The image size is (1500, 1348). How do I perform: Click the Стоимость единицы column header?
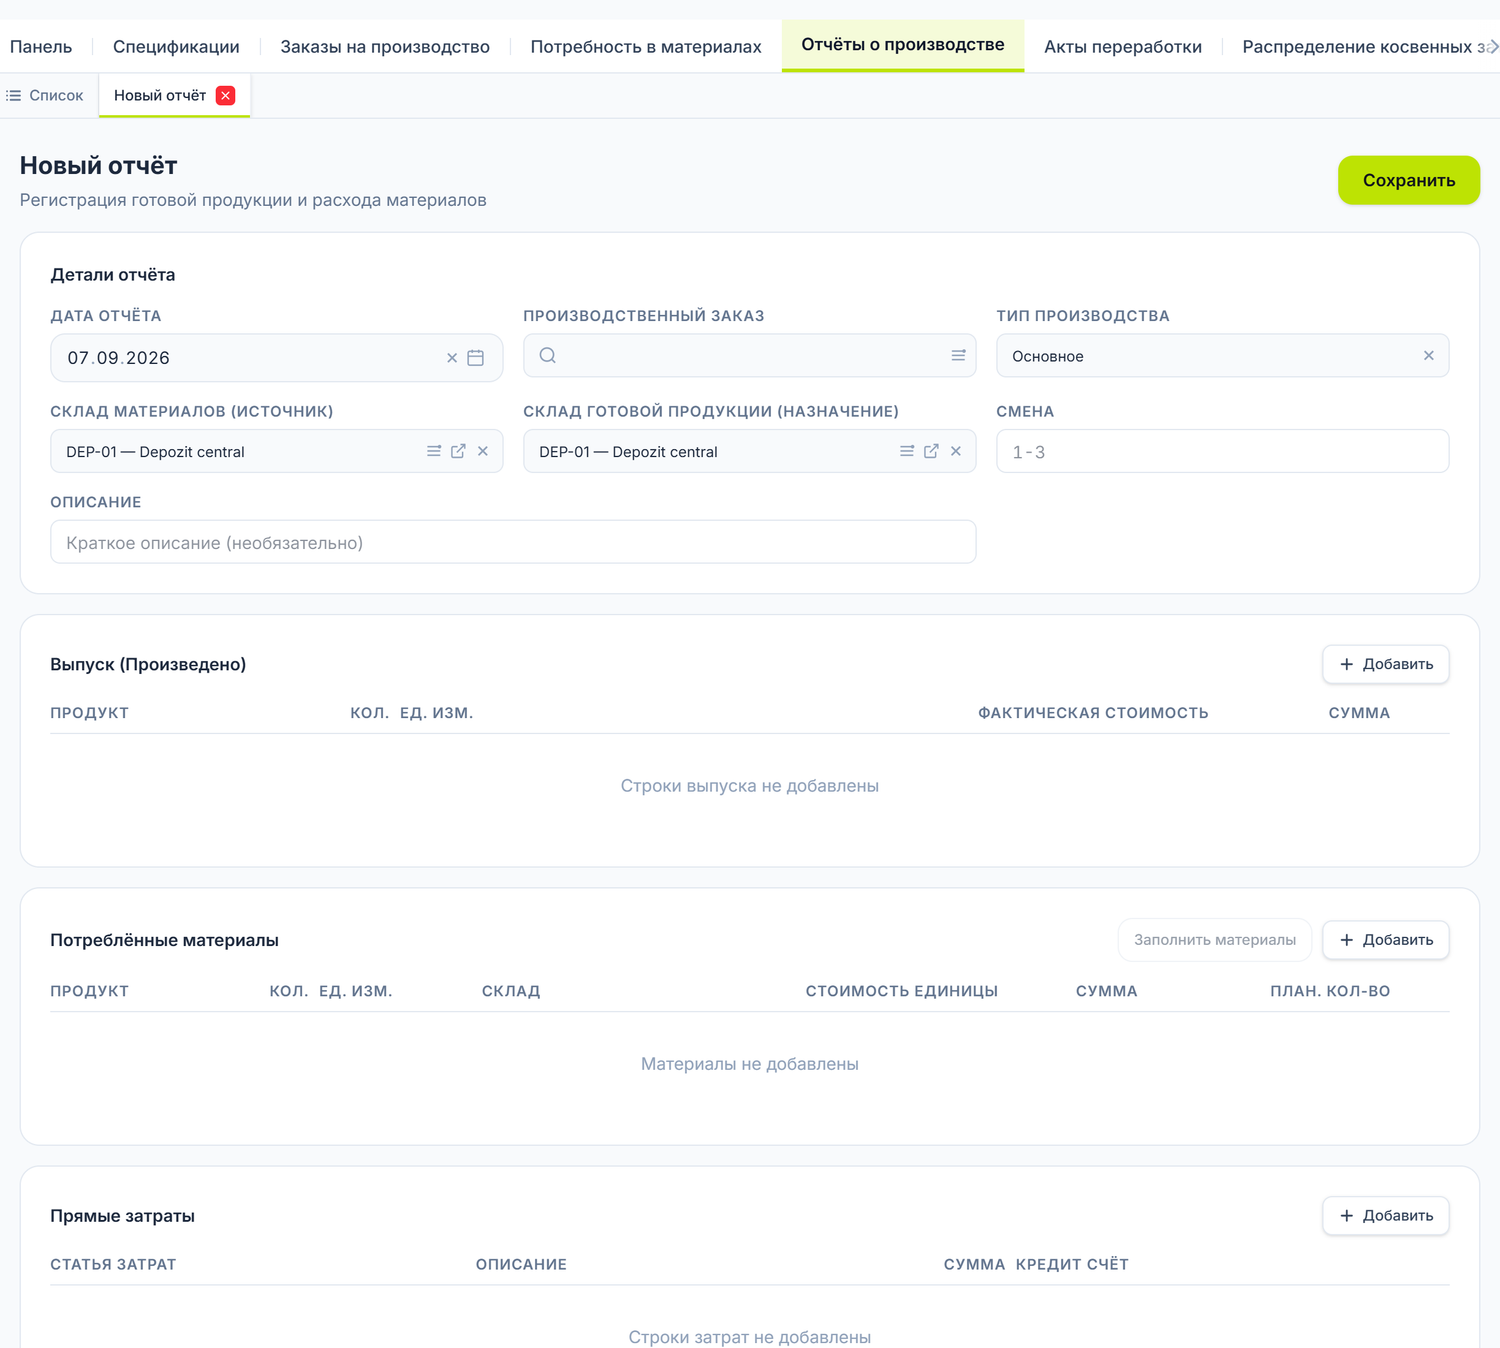(x=902, y=991)
